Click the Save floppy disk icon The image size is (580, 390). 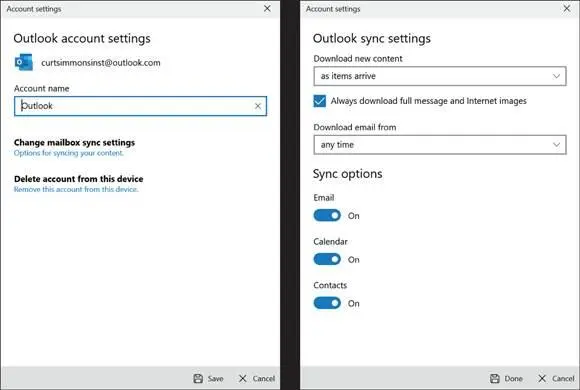198,378
